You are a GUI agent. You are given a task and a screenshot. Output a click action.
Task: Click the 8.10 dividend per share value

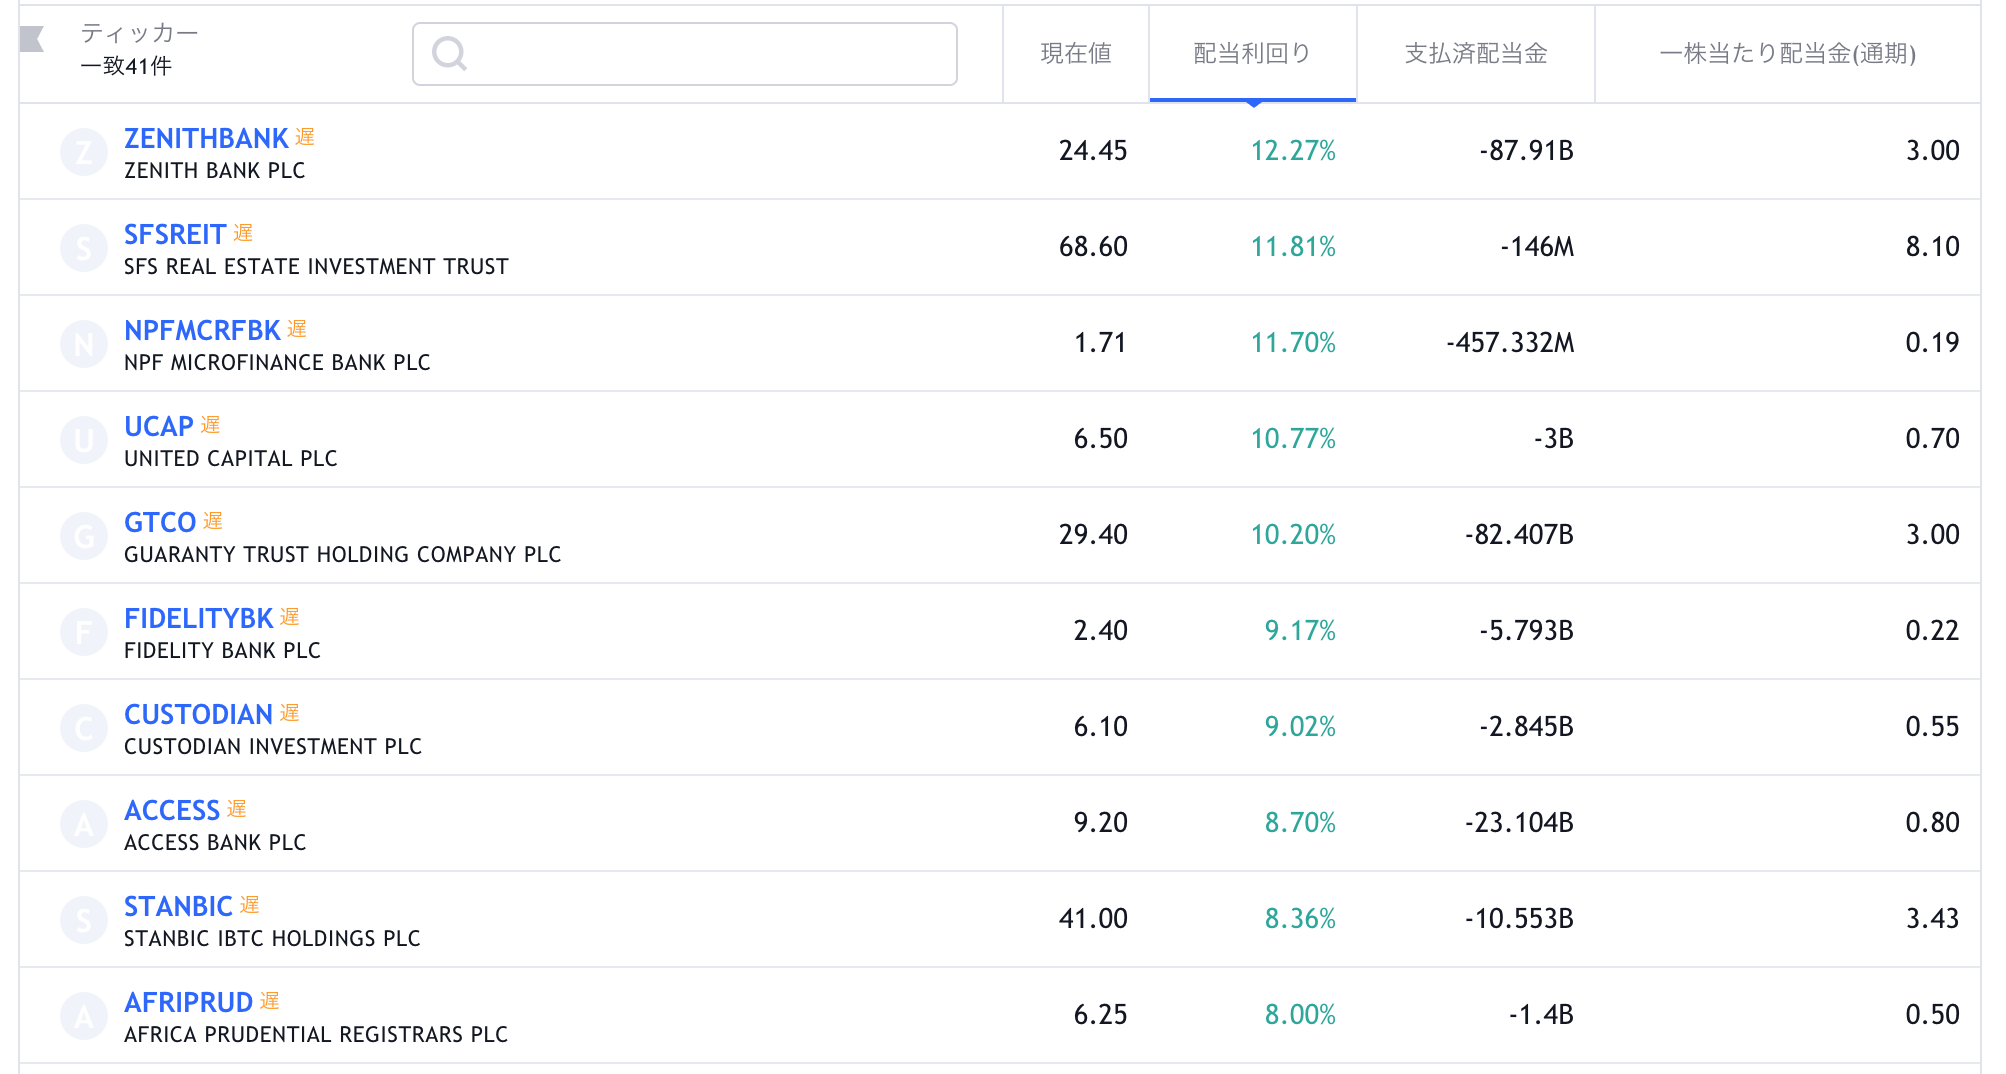pos(1932,247)
